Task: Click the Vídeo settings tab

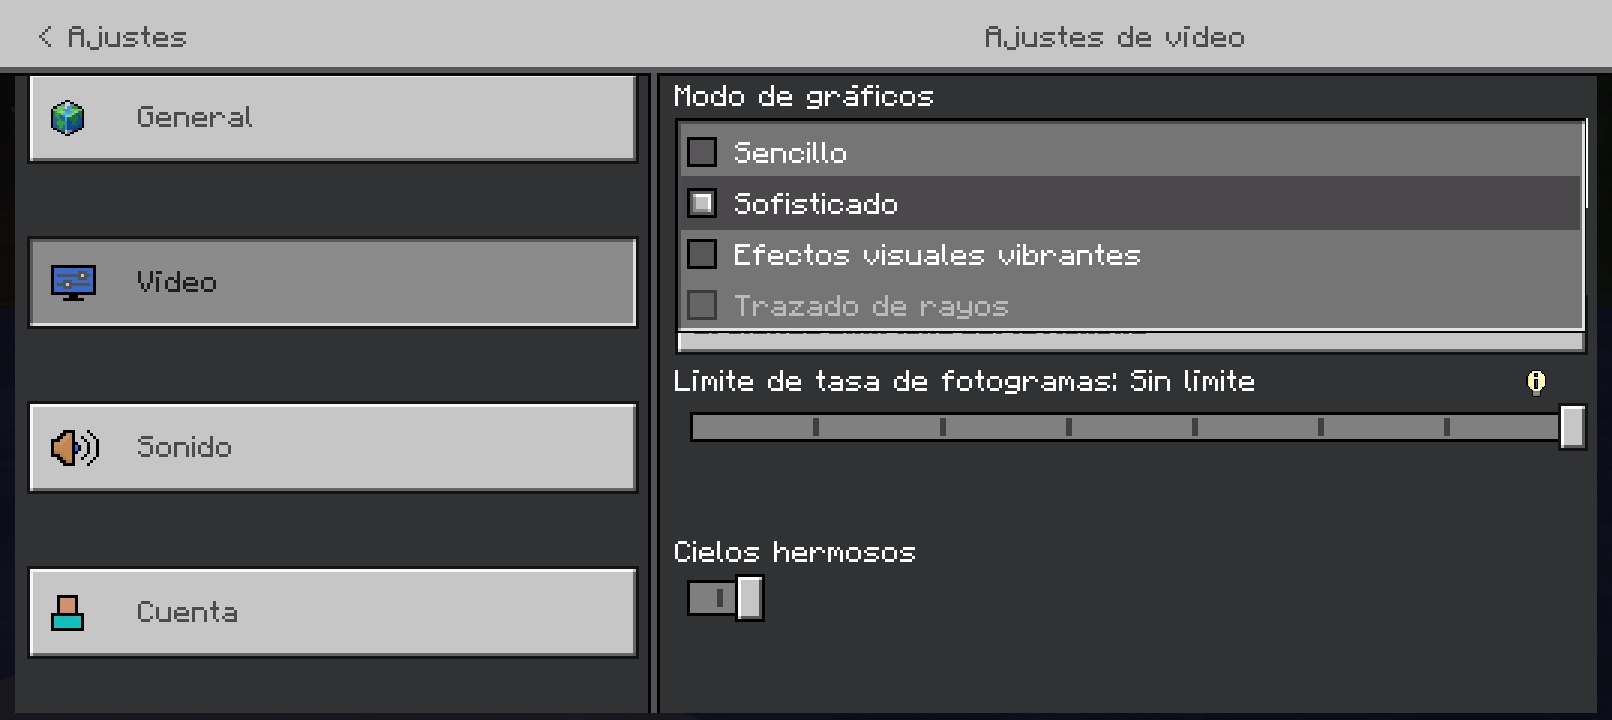Action: pos(333,283)
